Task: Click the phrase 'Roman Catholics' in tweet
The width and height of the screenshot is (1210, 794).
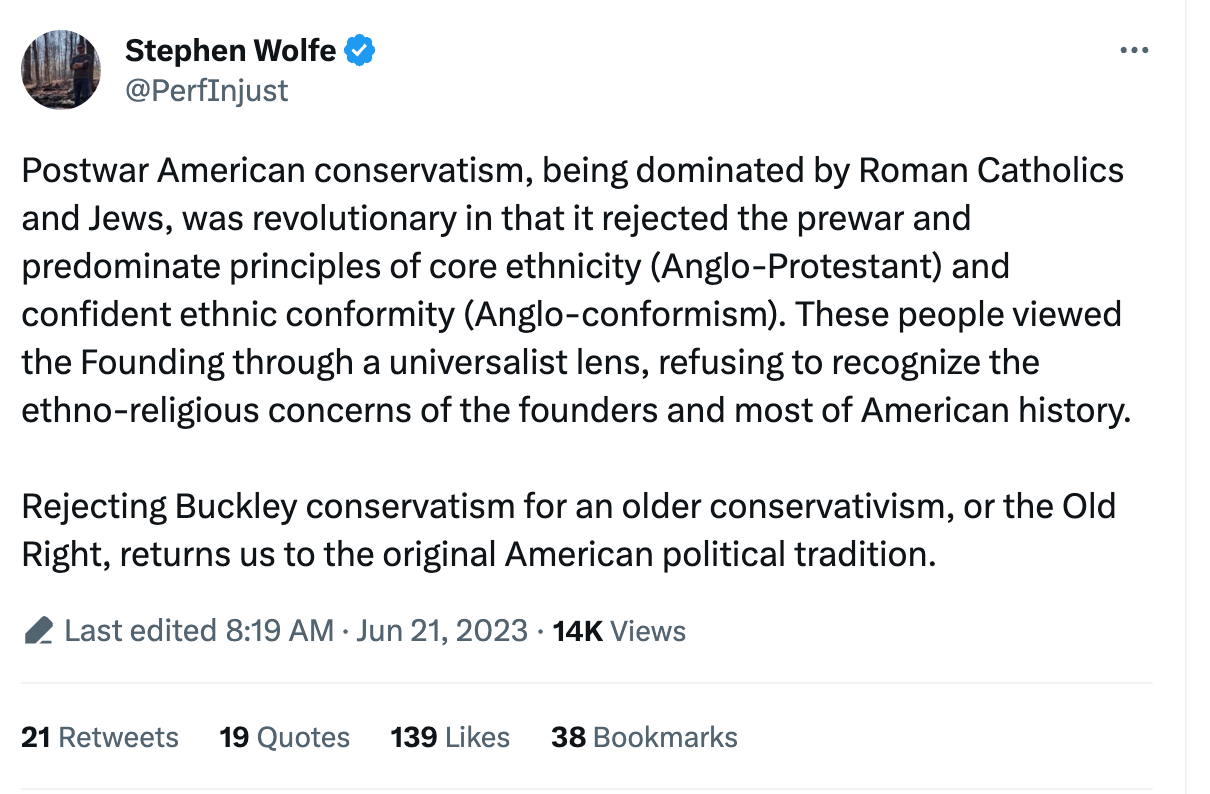Action: (x=991, y=171)
